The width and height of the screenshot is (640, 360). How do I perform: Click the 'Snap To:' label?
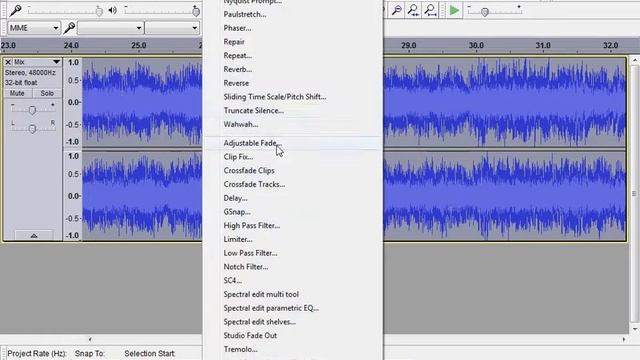click(89, 353)
